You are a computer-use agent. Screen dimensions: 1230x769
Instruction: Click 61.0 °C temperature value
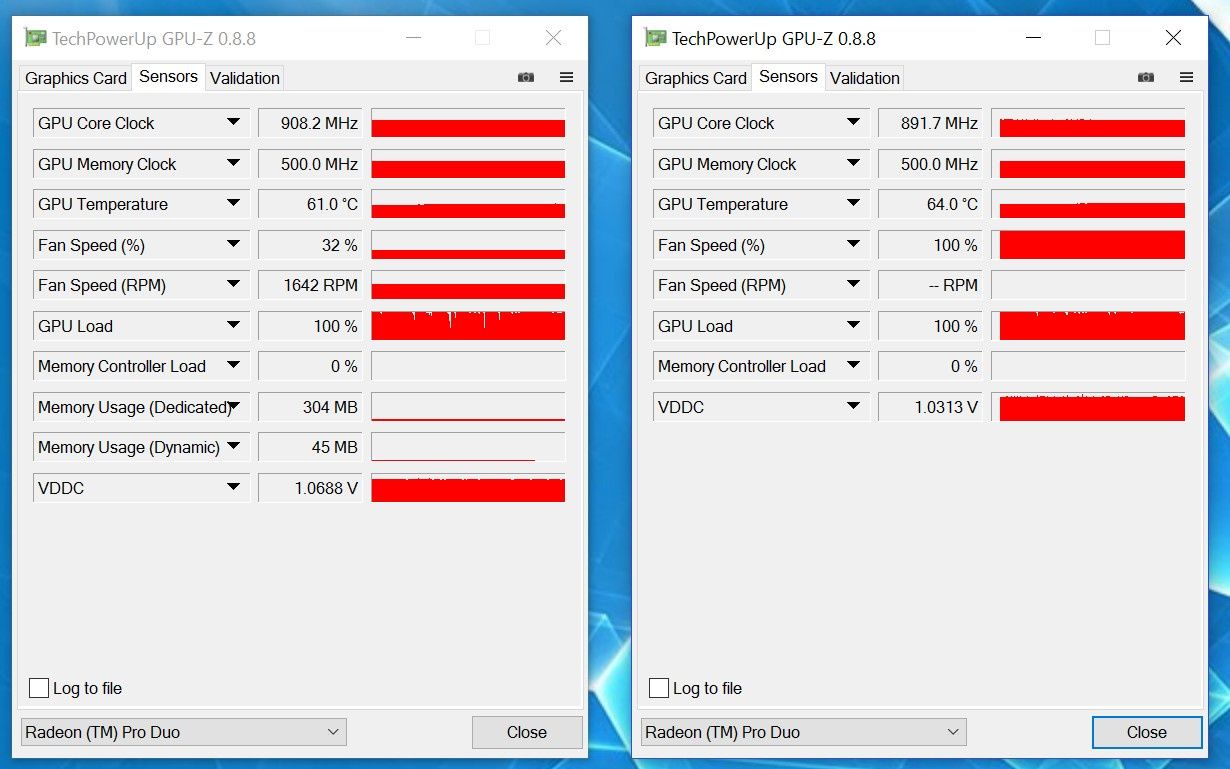[311, 204]
